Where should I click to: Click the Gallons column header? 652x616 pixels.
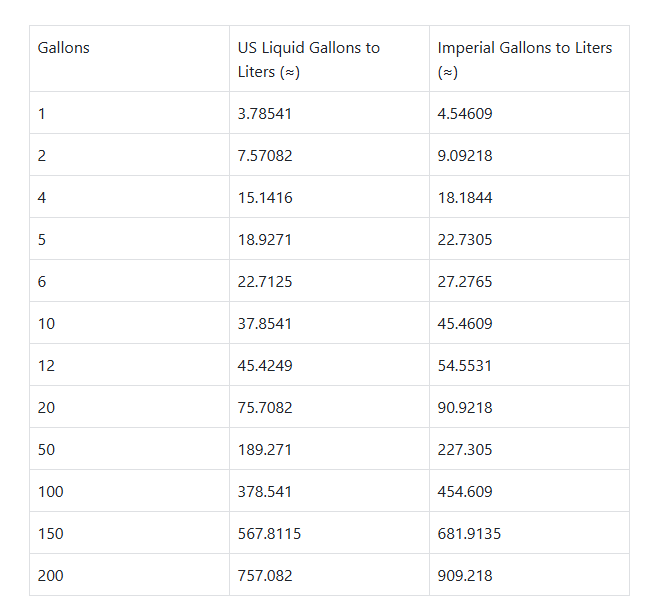pyautogui.click(x=63, y=48)
